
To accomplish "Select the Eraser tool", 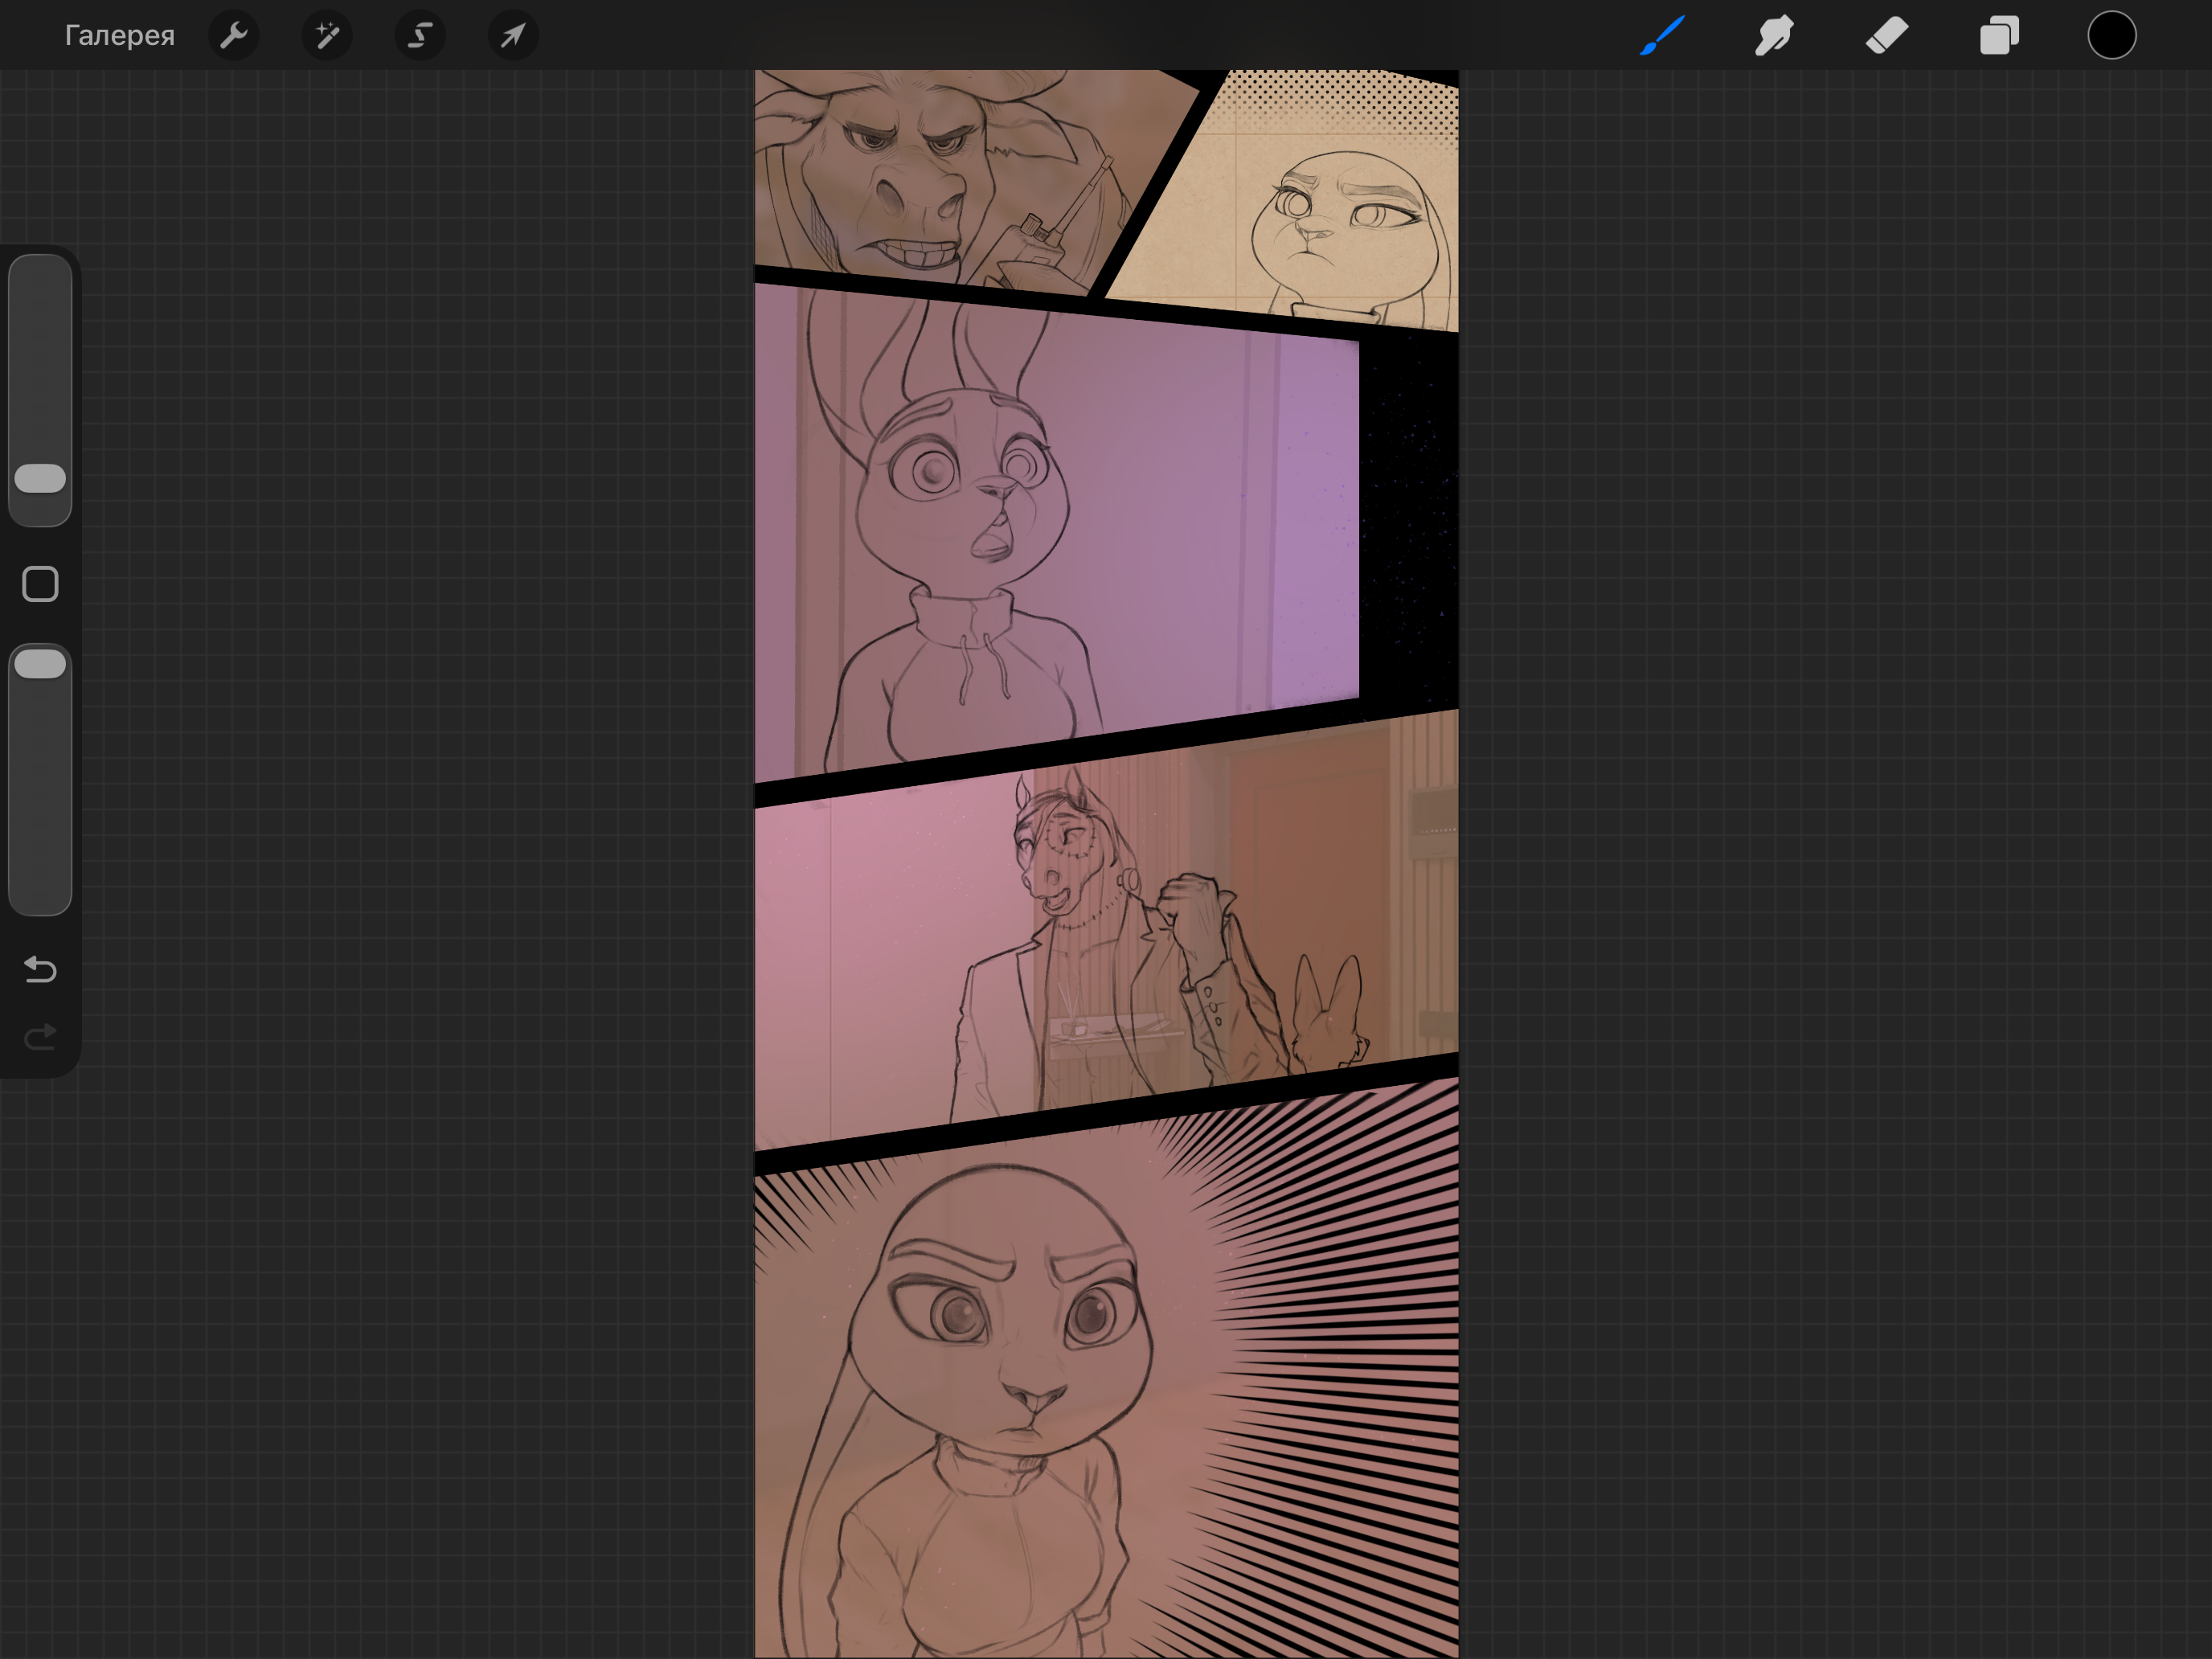I will click(x=1887, y=36).
